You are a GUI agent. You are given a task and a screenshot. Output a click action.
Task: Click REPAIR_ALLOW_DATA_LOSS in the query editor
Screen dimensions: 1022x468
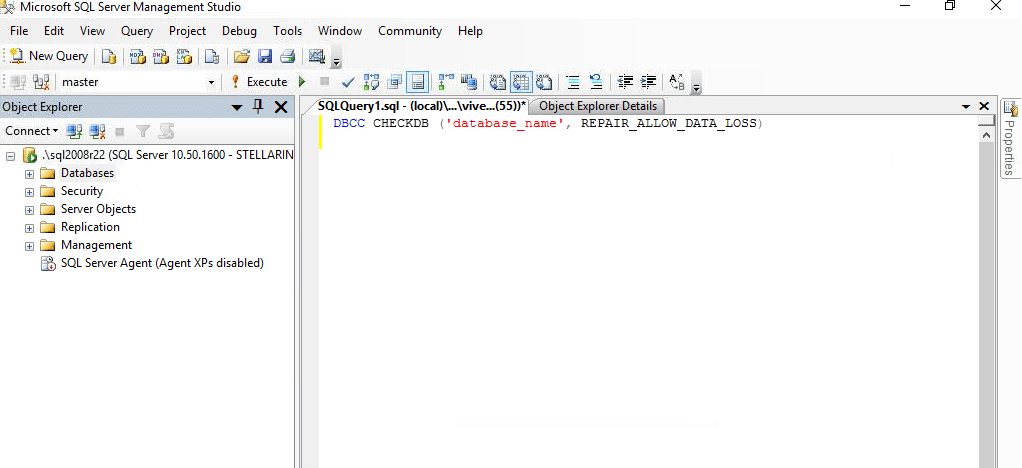click(x=669, y=124)
